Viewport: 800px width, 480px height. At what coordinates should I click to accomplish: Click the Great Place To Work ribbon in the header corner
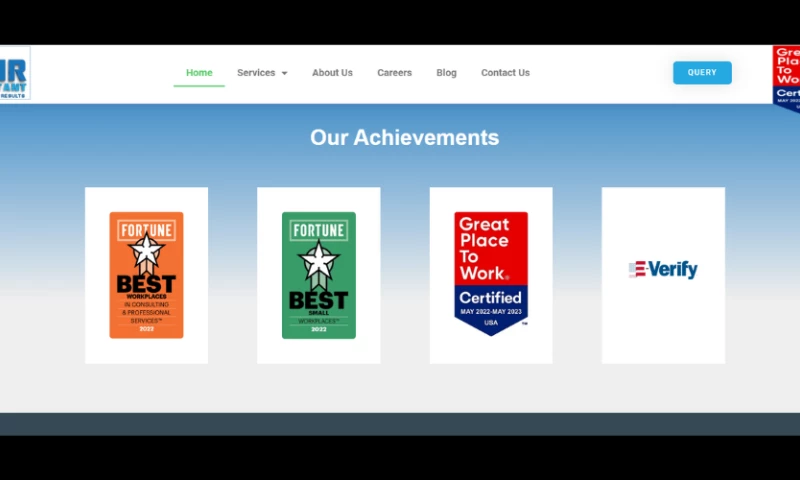786,75
